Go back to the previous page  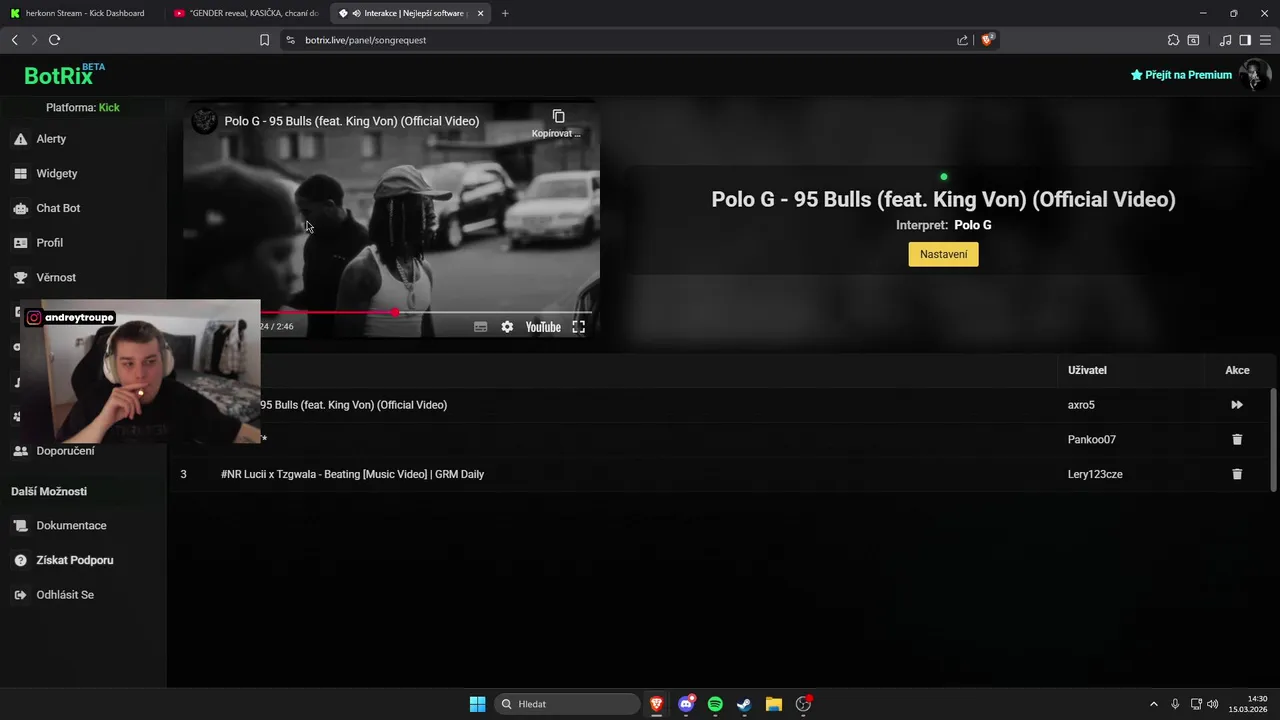14,40
